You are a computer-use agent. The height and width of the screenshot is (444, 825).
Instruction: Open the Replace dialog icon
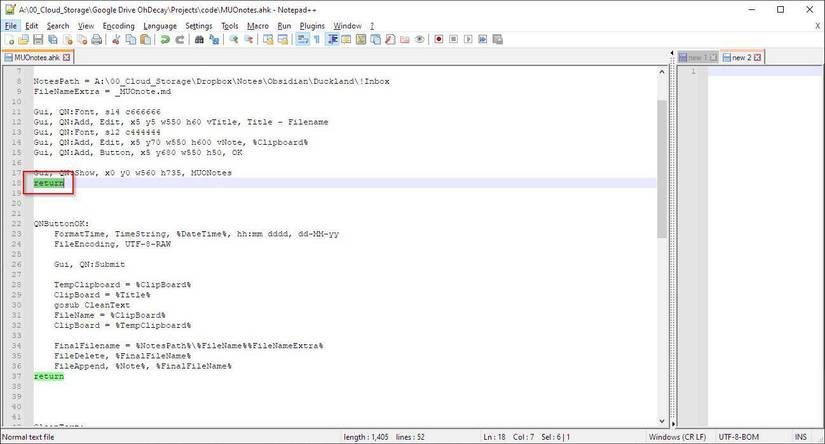214,39
